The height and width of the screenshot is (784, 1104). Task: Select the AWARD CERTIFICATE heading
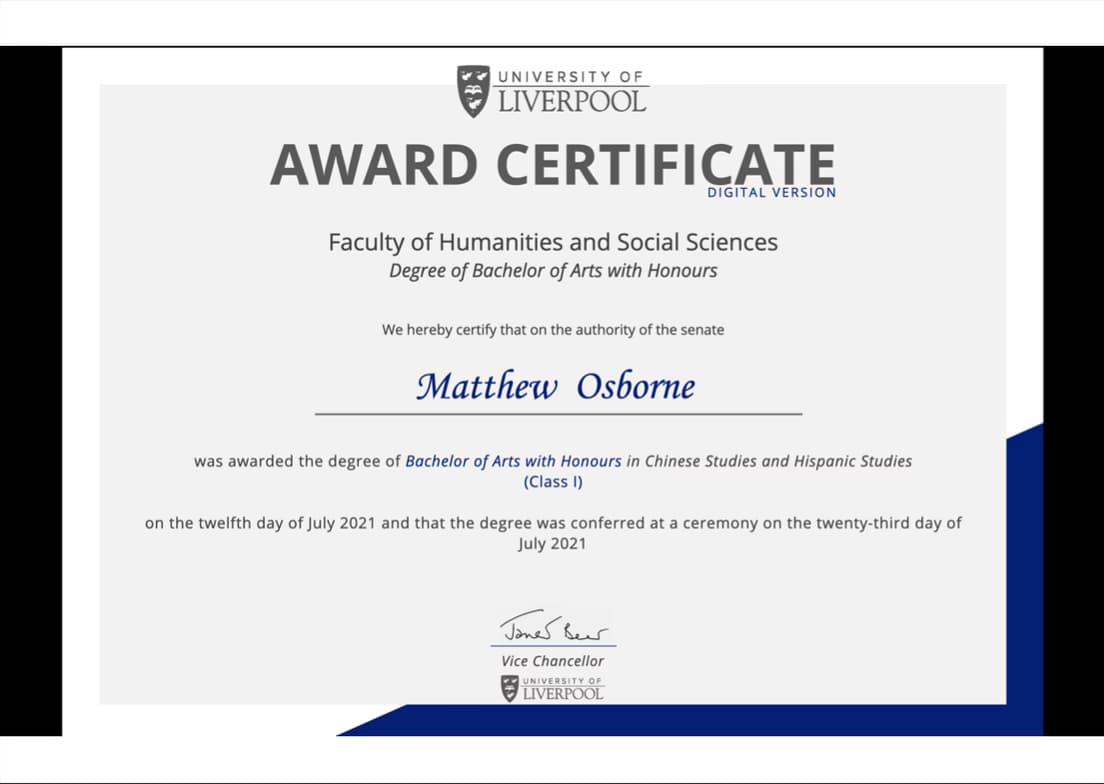coord(552,163)
